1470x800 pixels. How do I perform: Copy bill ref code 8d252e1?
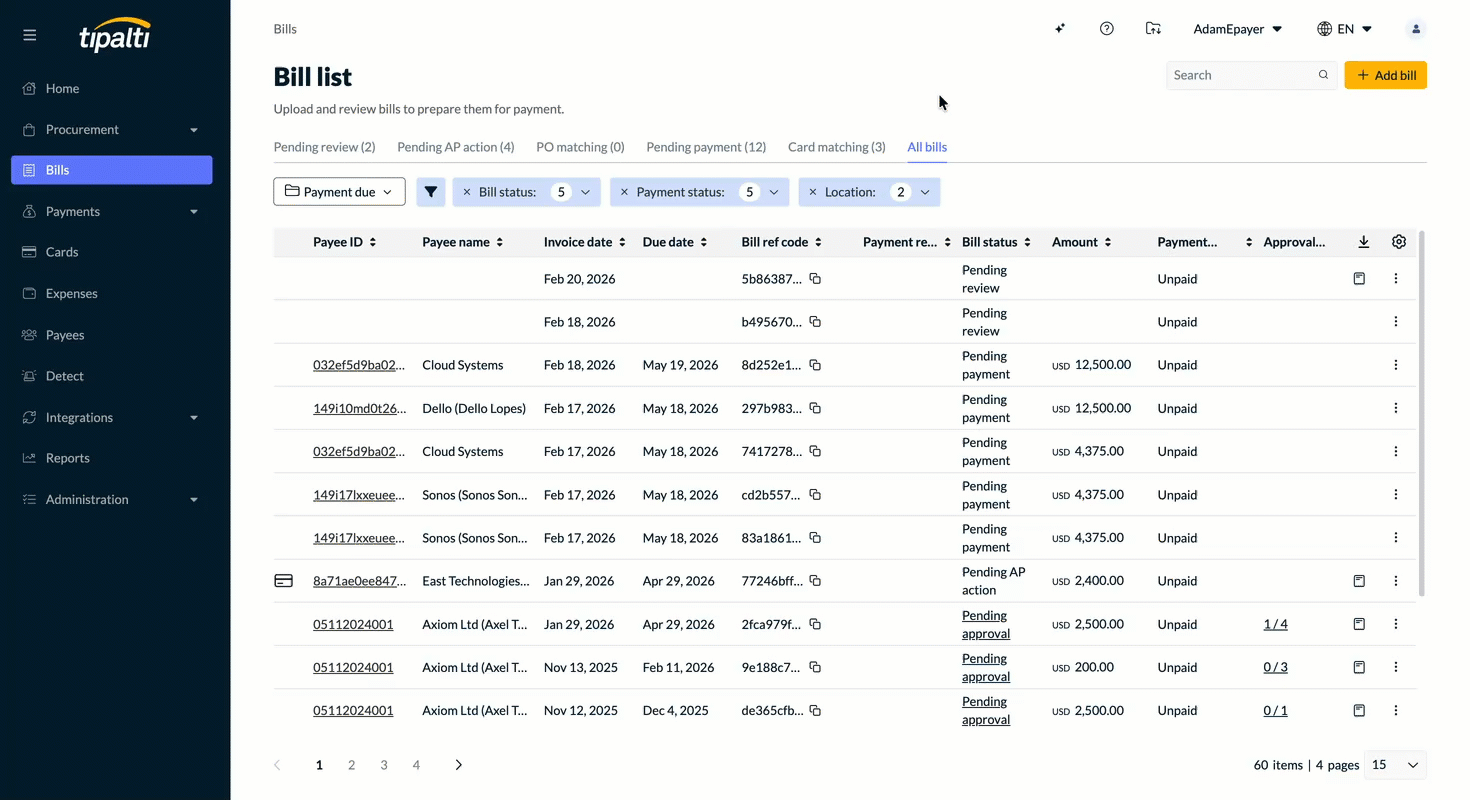point(815,365)
